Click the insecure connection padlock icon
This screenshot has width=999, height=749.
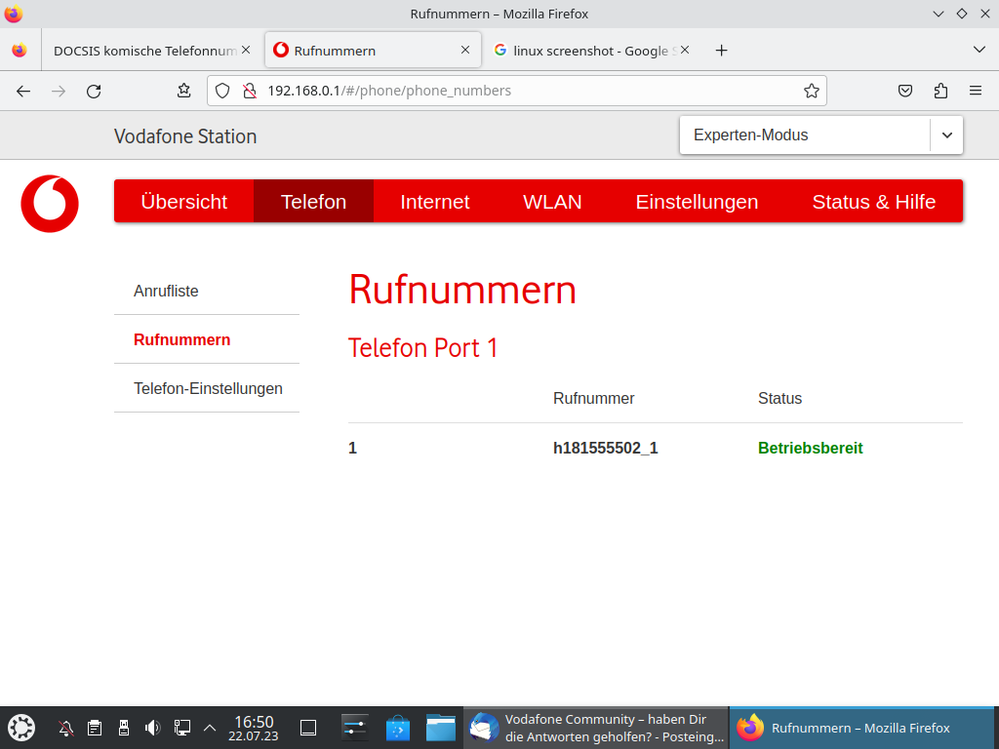pyautogui.click(x=250, y=91)
